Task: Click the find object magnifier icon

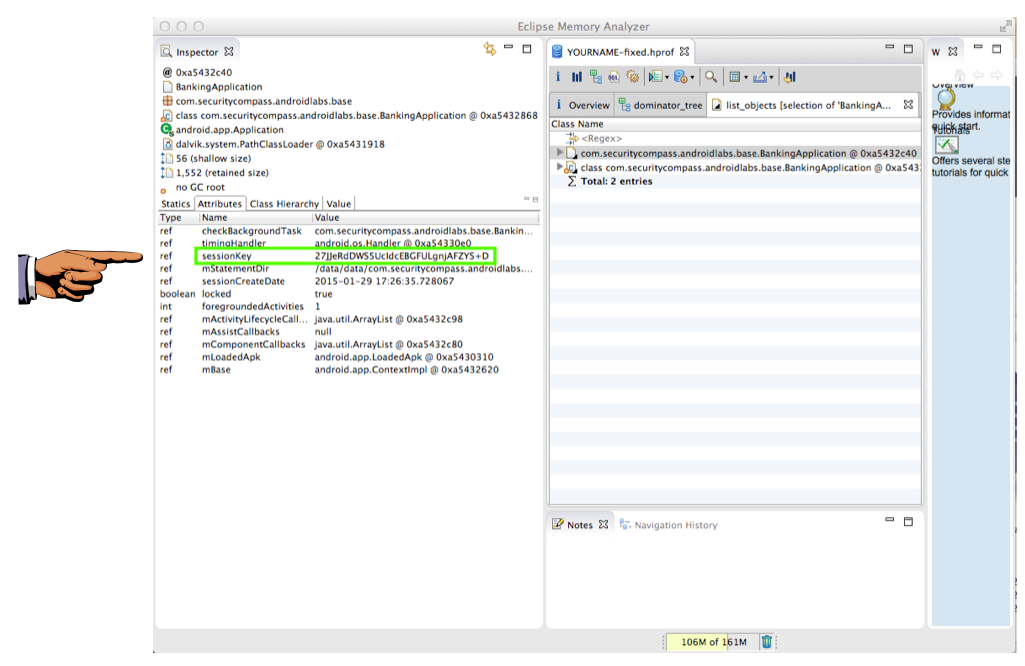Action: pyautogui.click(x=710, y=77)
